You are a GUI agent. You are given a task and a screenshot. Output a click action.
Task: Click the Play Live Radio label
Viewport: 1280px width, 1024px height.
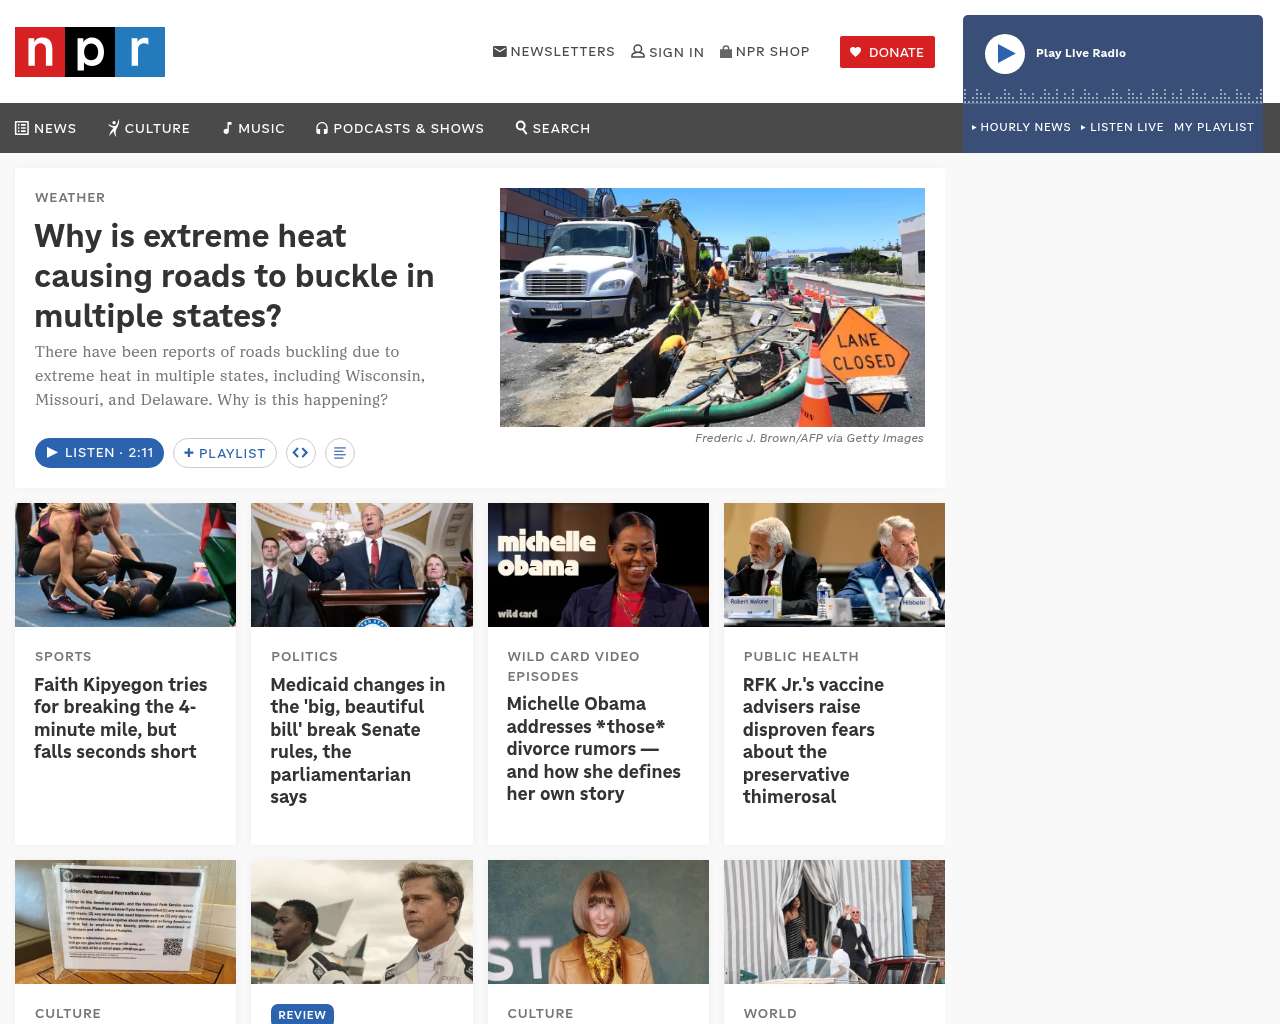pyautogui.click(x=1081, y=54)
